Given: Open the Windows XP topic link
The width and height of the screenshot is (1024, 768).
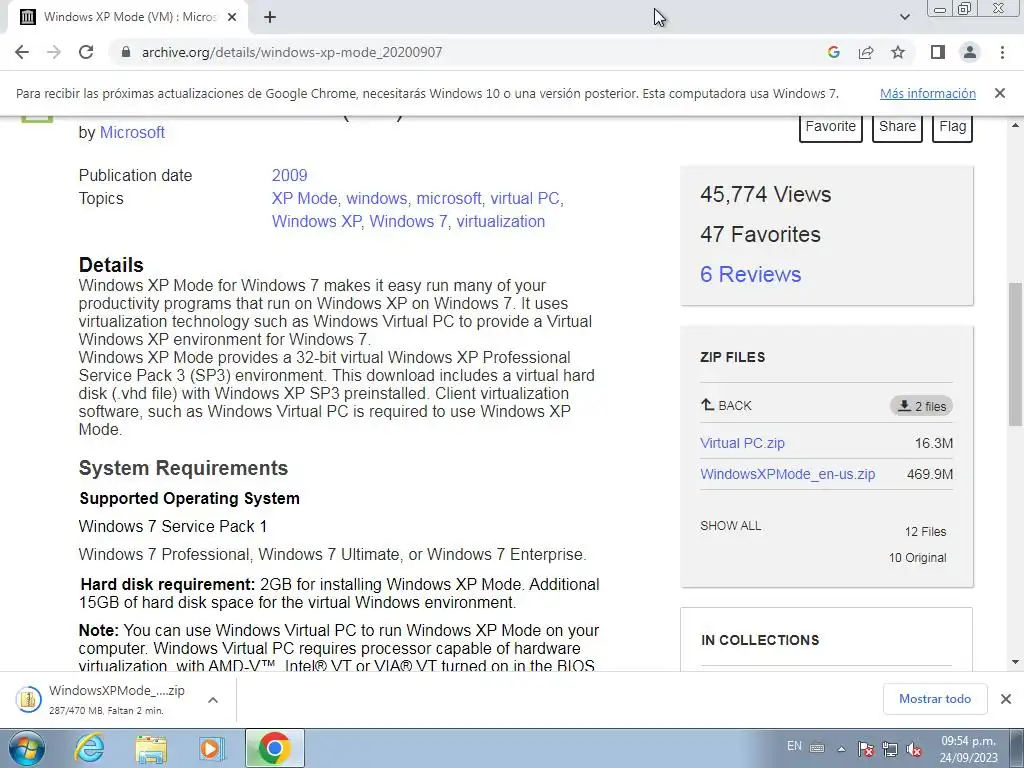Looking at the screenshot, I should tap(316, 221).
